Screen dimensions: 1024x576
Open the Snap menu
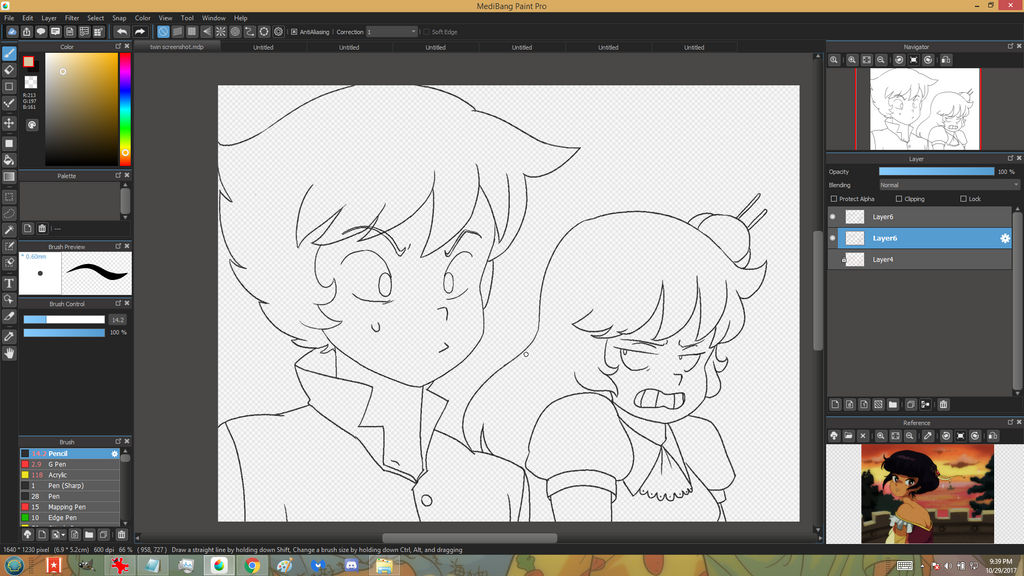pyautogui.click(x=119, y=18)
